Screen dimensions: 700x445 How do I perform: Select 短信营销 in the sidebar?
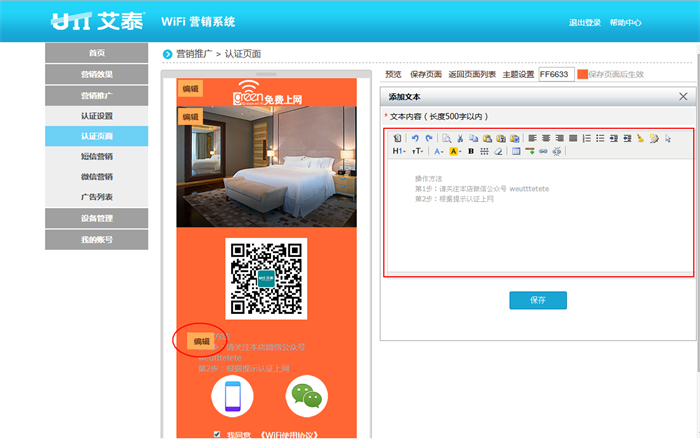point(96,156)
